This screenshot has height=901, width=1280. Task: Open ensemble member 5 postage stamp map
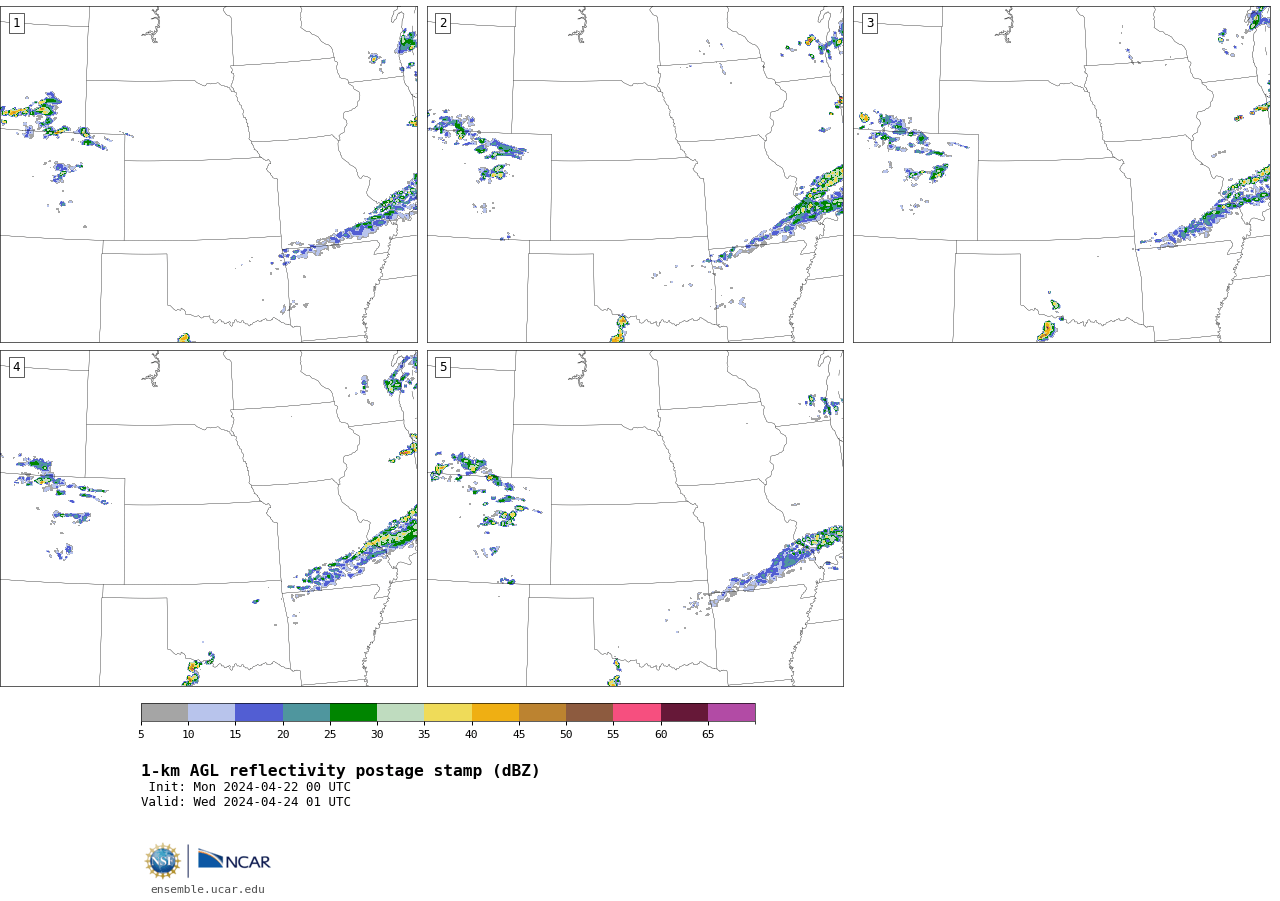(635, 518)
